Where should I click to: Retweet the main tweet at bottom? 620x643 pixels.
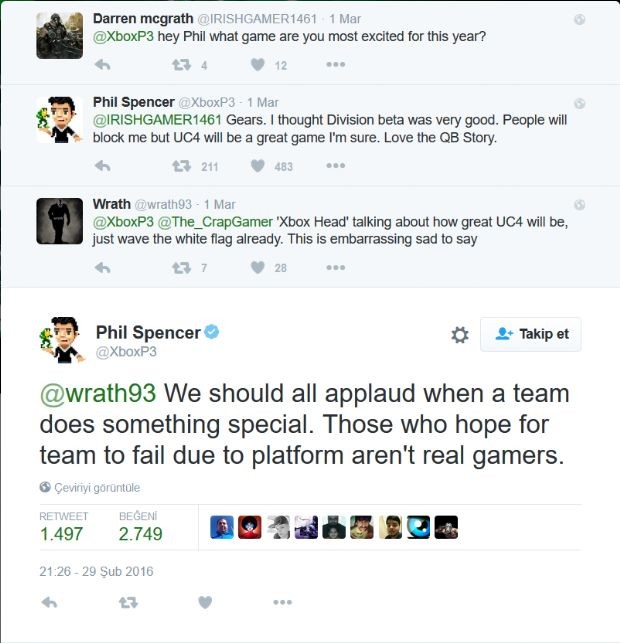128,602
